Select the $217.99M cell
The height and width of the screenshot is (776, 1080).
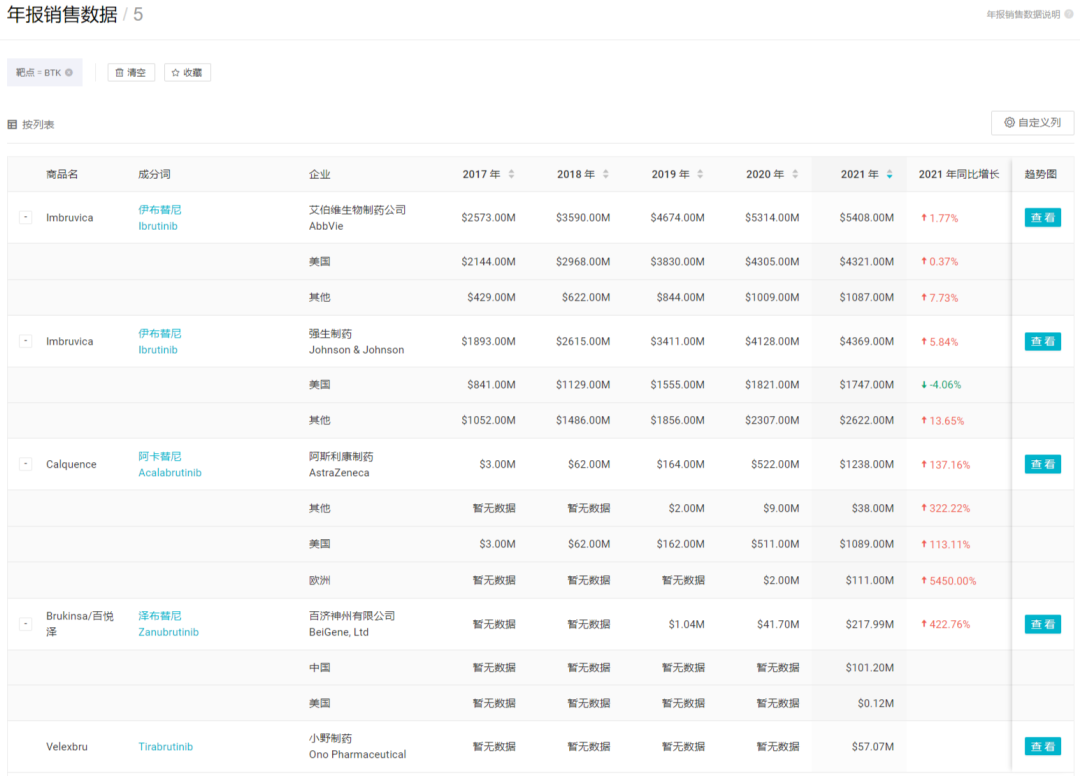(x=870, y=624)
